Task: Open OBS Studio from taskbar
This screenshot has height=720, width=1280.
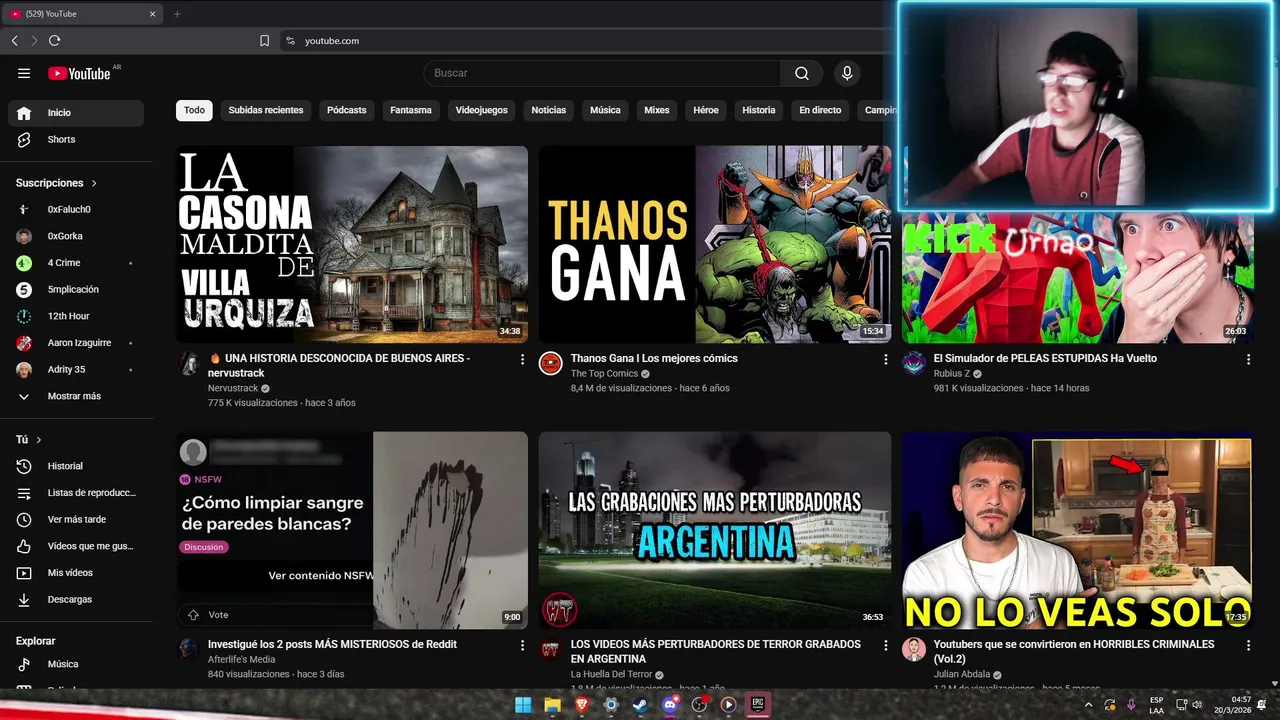Action: [x=699, y=705]
